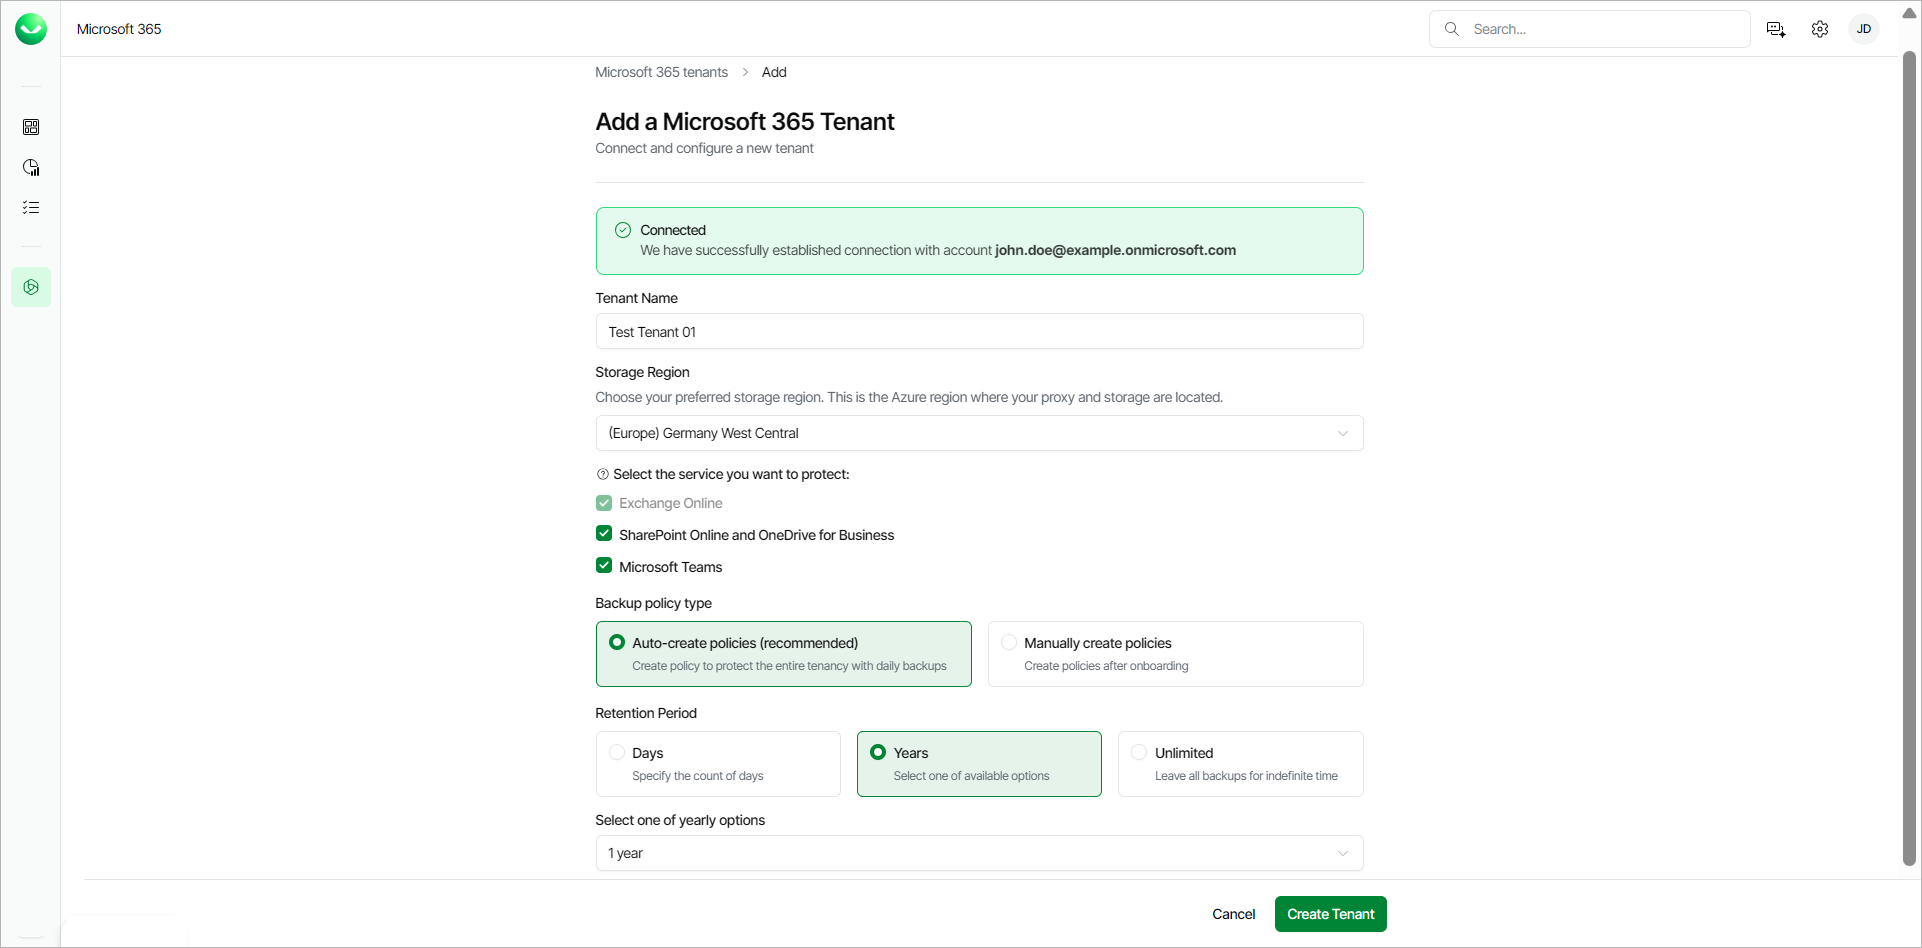This screenshot has height=948, width=1922.
Task: Select Manually create policies option
Action: click(x=1009, y=643)
